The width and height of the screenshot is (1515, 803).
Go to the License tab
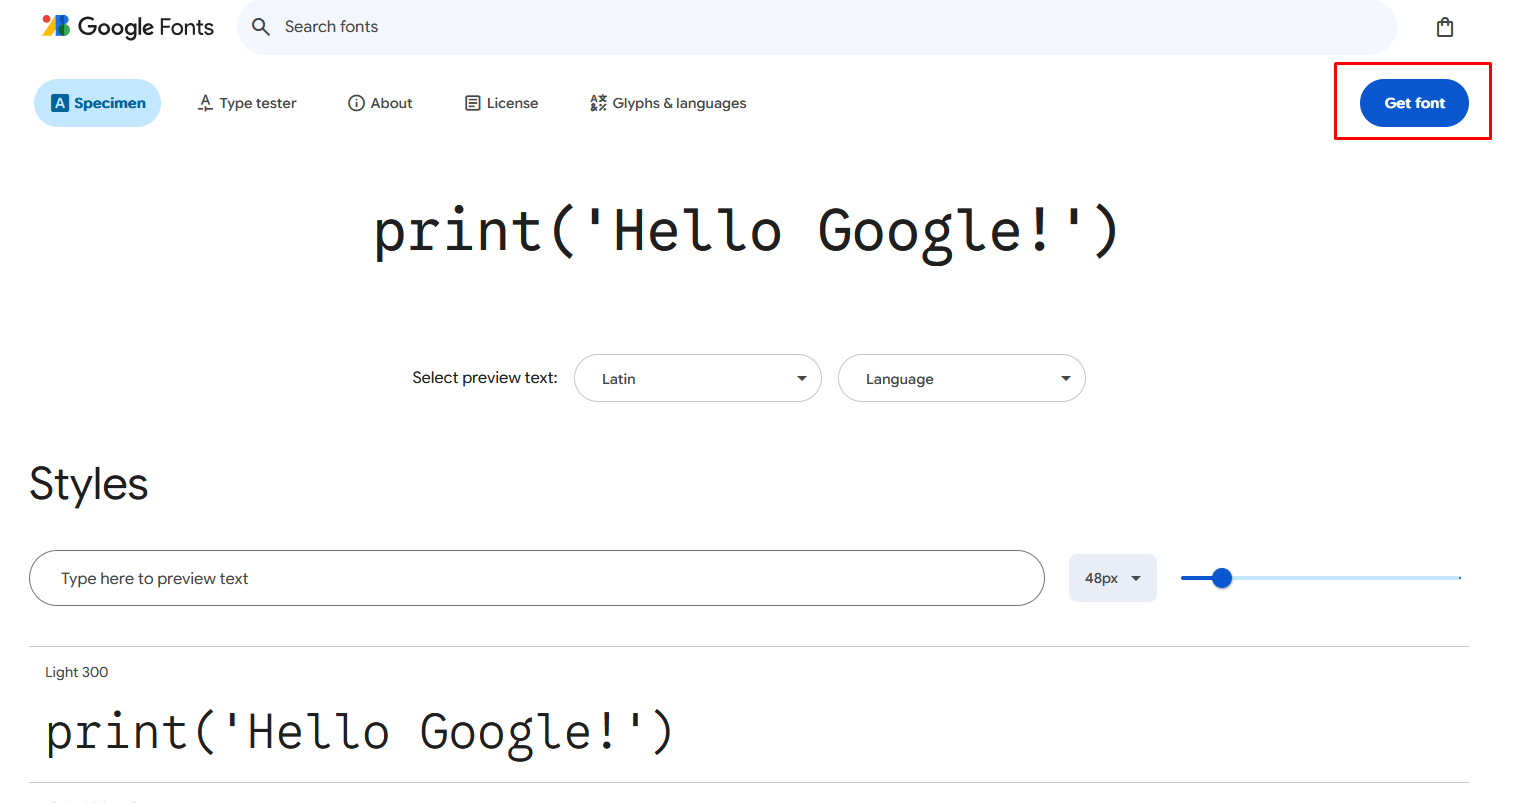pos(512,103)
